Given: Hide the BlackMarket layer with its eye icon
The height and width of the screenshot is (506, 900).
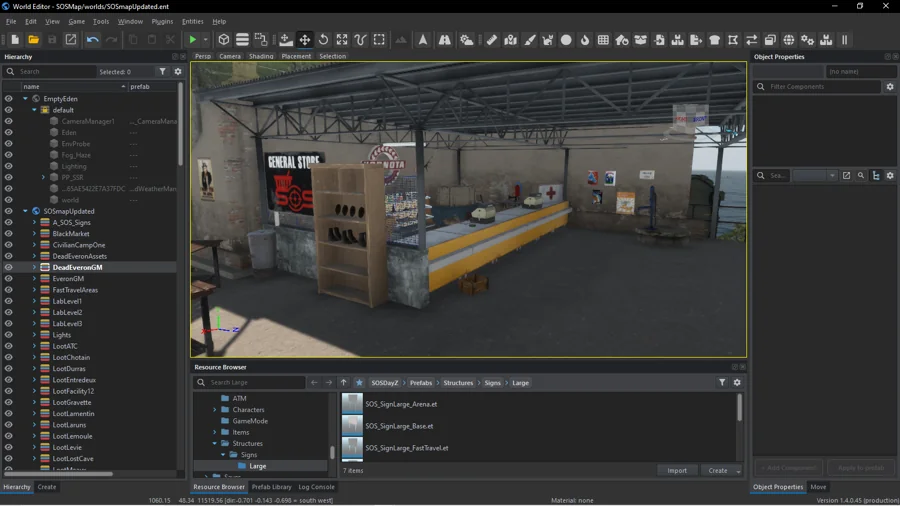Looking at the screenshot, I should pos(9,233).
